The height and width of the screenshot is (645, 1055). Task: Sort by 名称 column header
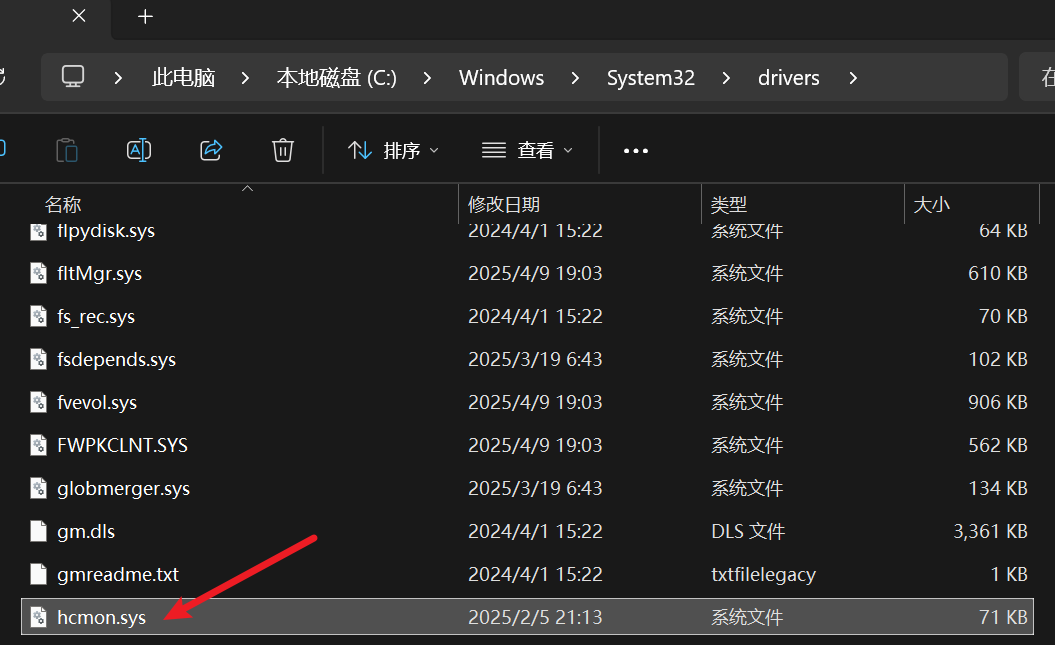tap(63, 204)
